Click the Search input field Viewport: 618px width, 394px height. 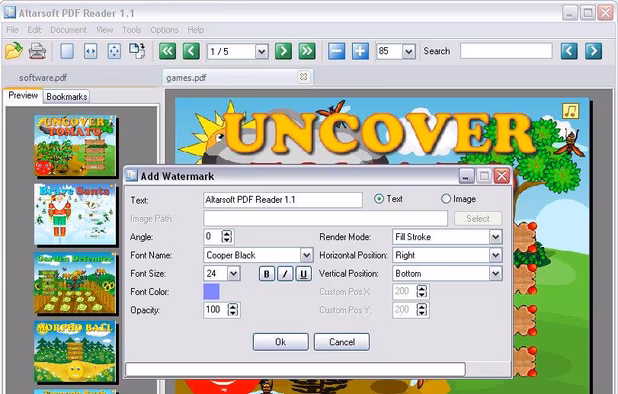506,51
